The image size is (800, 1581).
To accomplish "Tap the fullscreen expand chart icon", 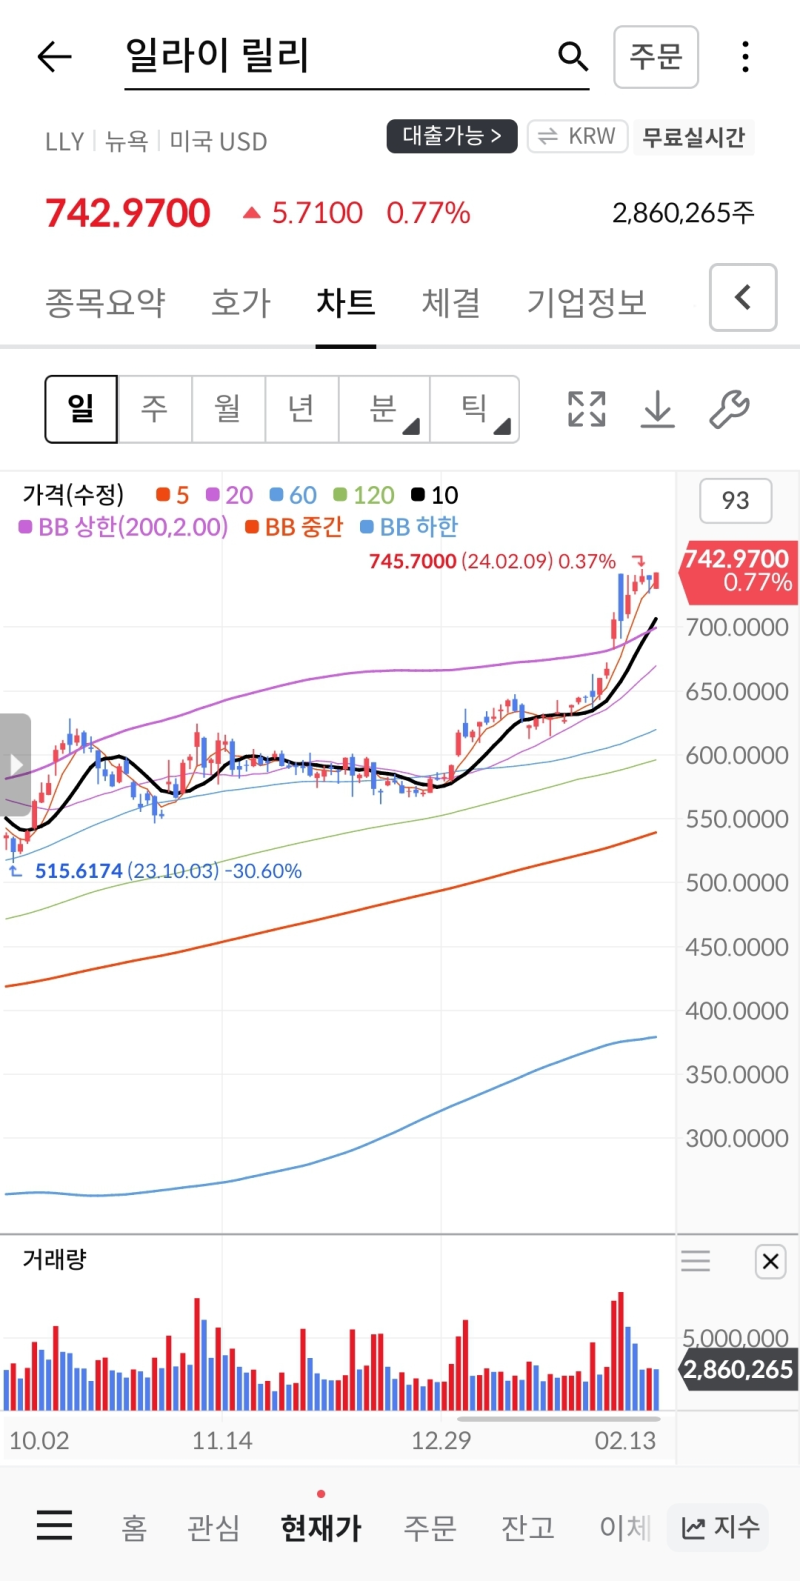I will 587,409.
